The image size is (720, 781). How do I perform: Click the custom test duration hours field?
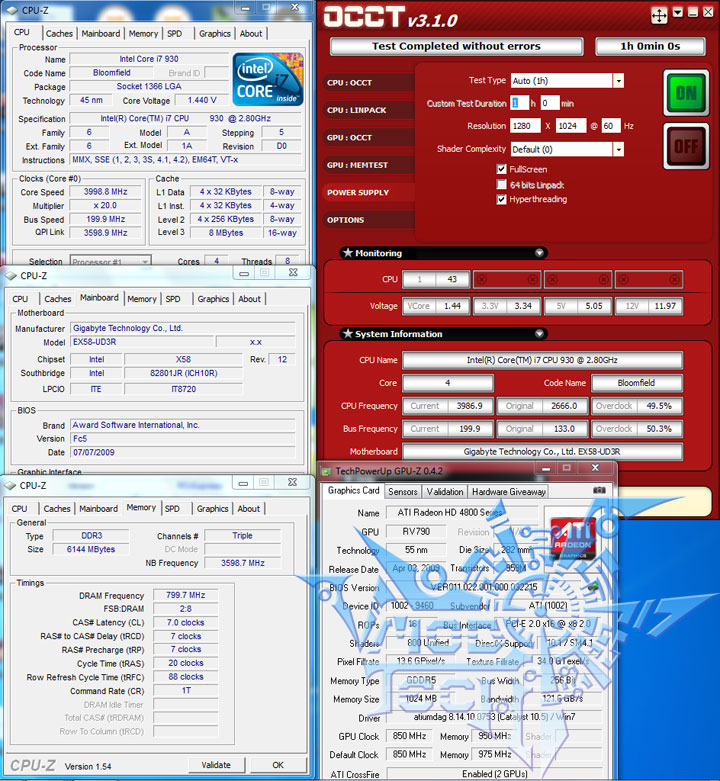[x=519, y=103]
